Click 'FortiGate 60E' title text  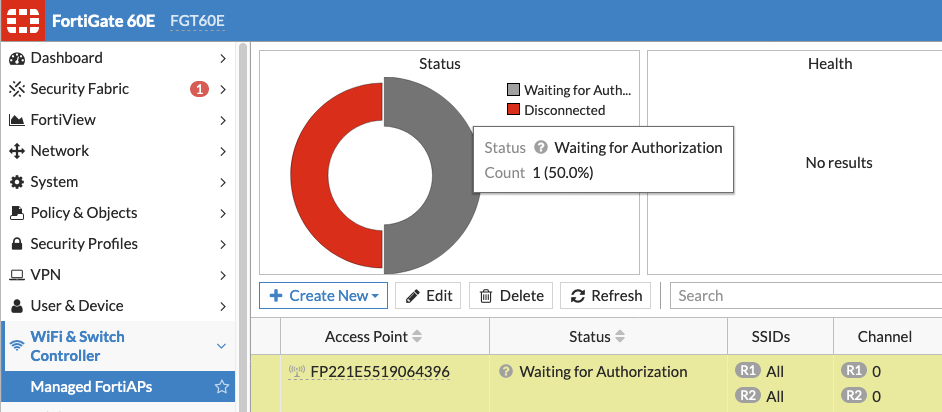pos(103,21)
